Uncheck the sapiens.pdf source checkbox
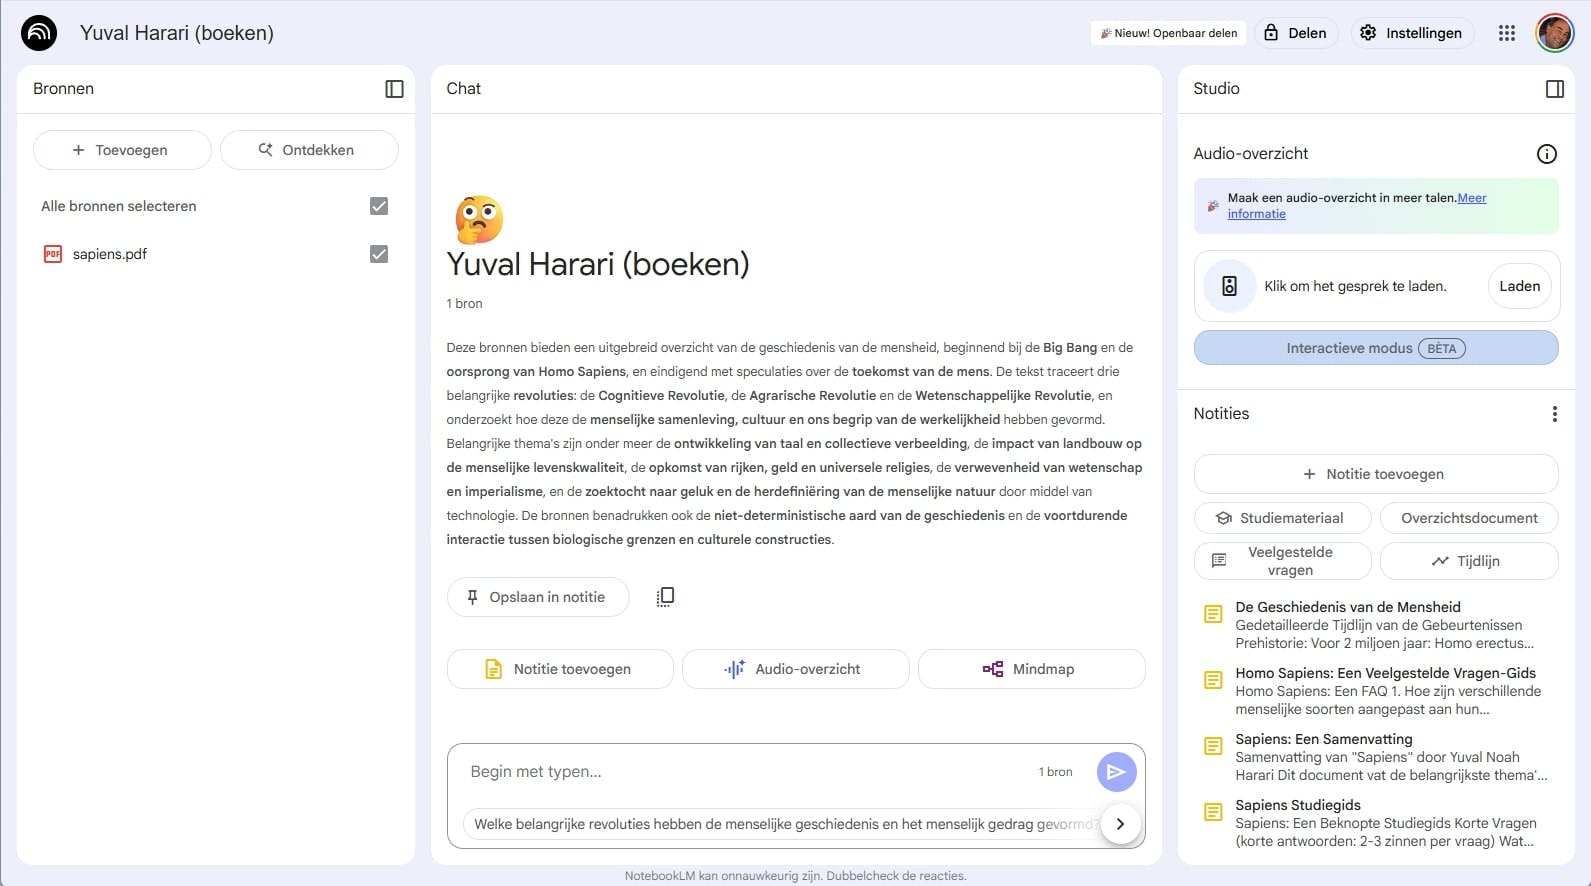Viewport: 1591px width, 886px height. coord(379,254)
